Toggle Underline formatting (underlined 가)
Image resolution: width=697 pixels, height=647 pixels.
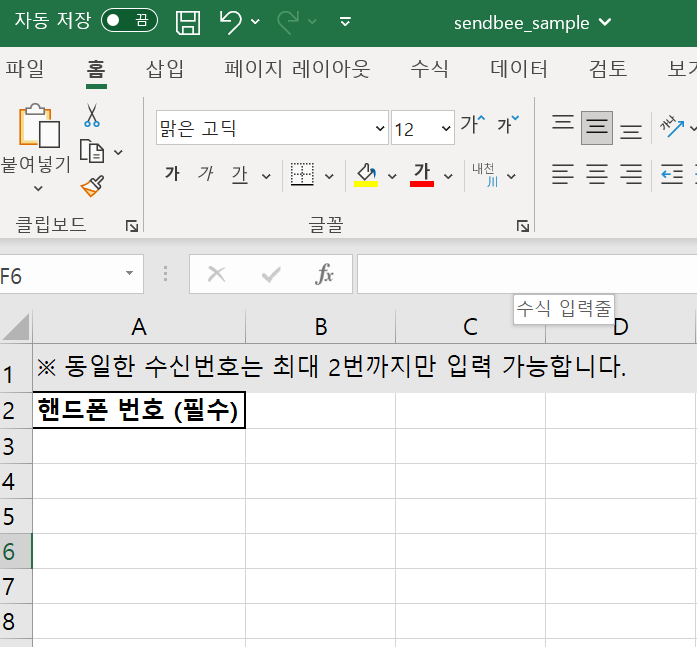tap(240, 174)
